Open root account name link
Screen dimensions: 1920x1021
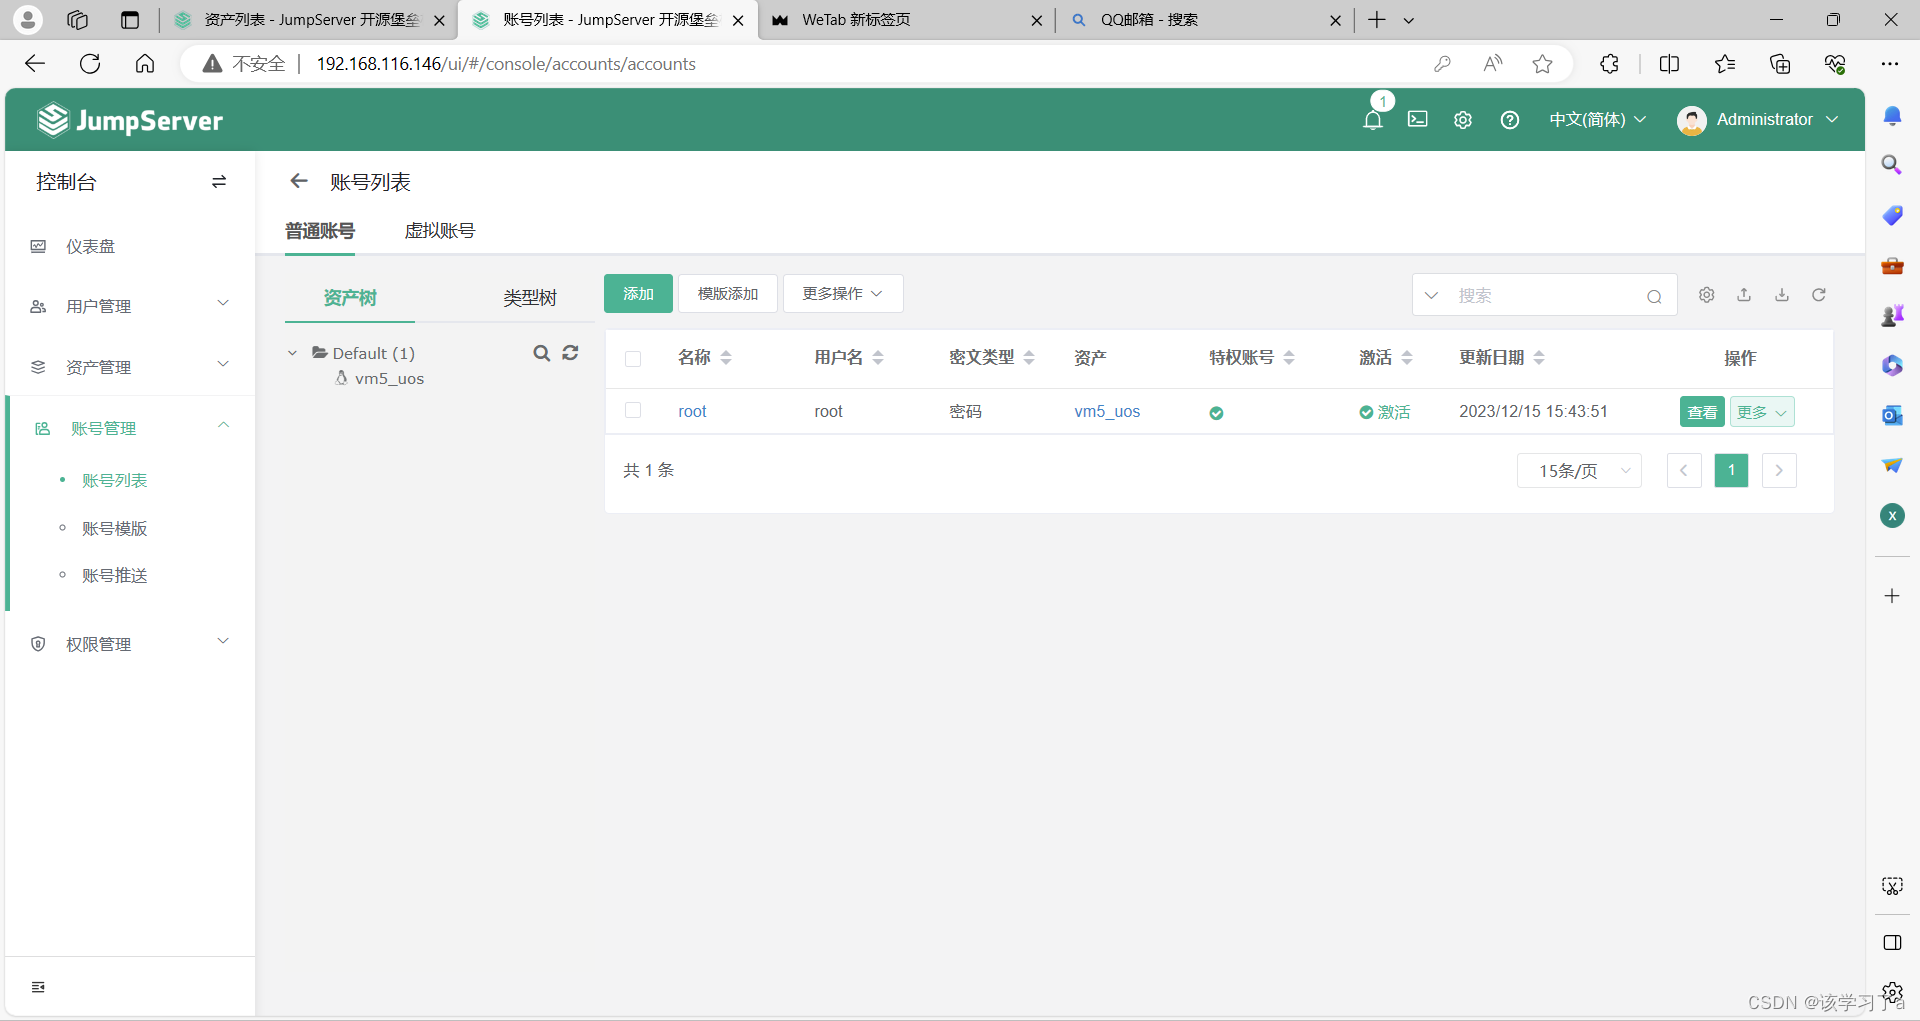pos(692,411)
